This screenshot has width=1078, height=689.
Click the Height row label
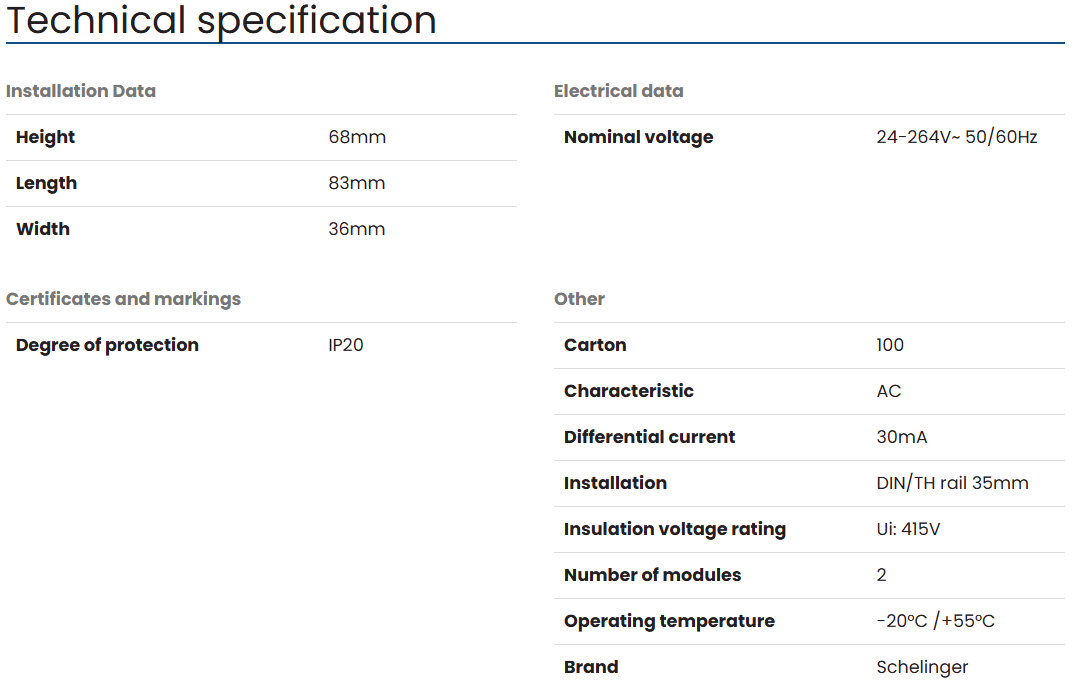(45, 138)
